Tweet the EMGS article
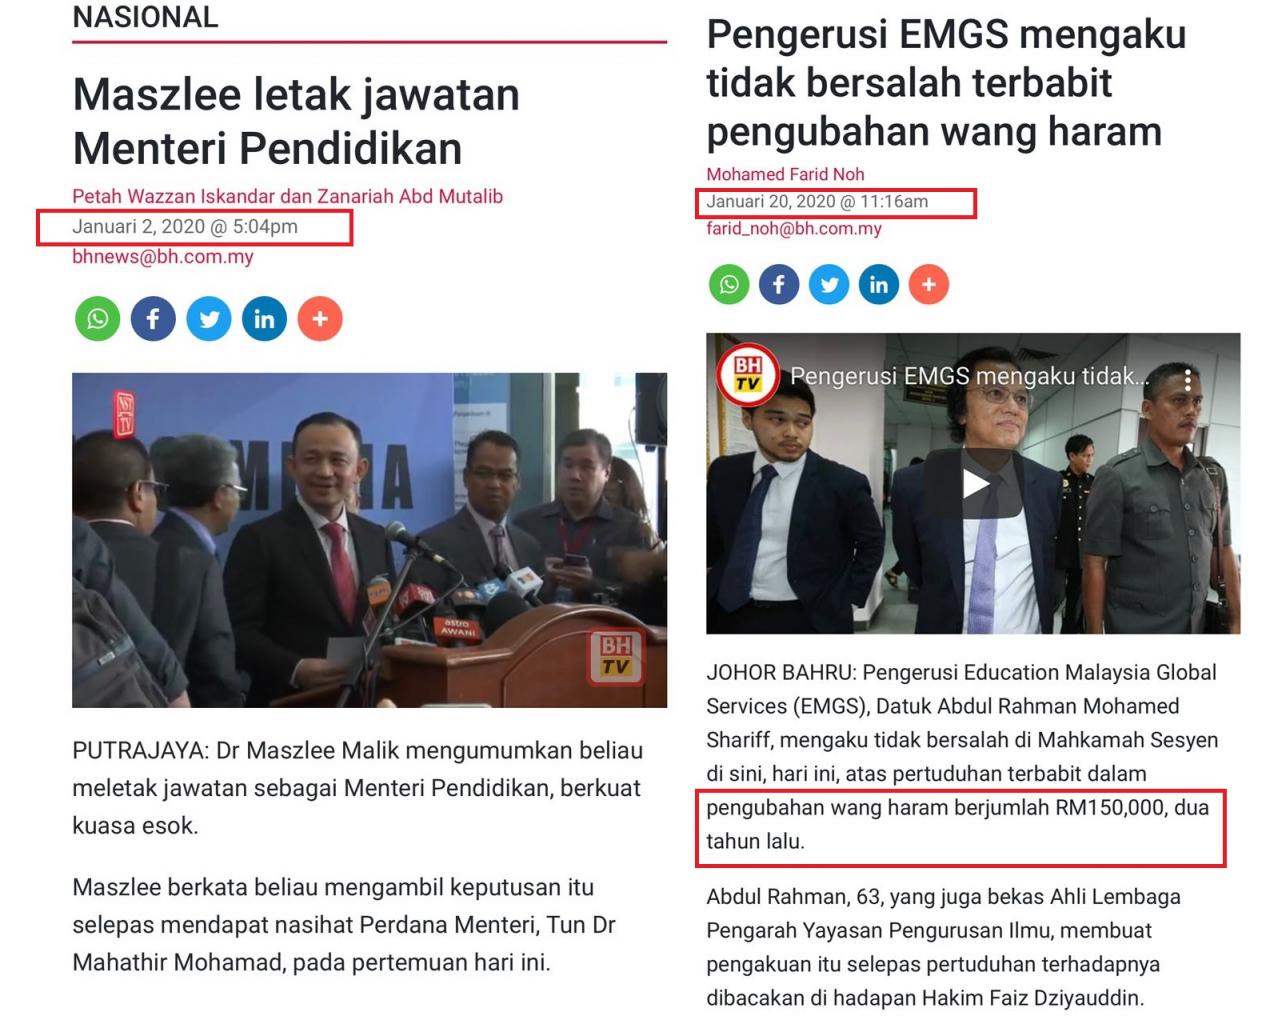The image size is (1278, 1024). [829, 285]
